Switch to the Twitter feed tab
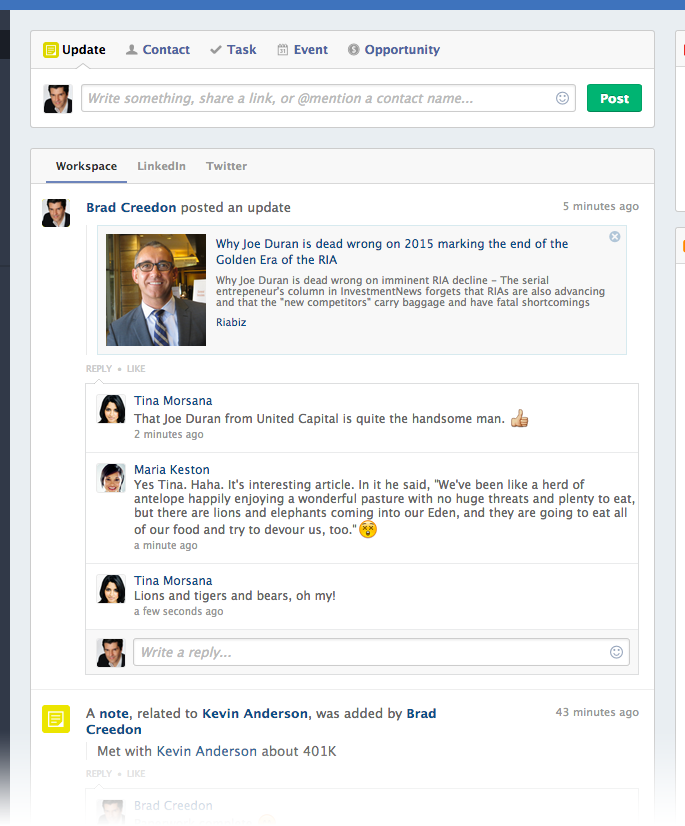685x826 pixels. (x=226, y=166)
